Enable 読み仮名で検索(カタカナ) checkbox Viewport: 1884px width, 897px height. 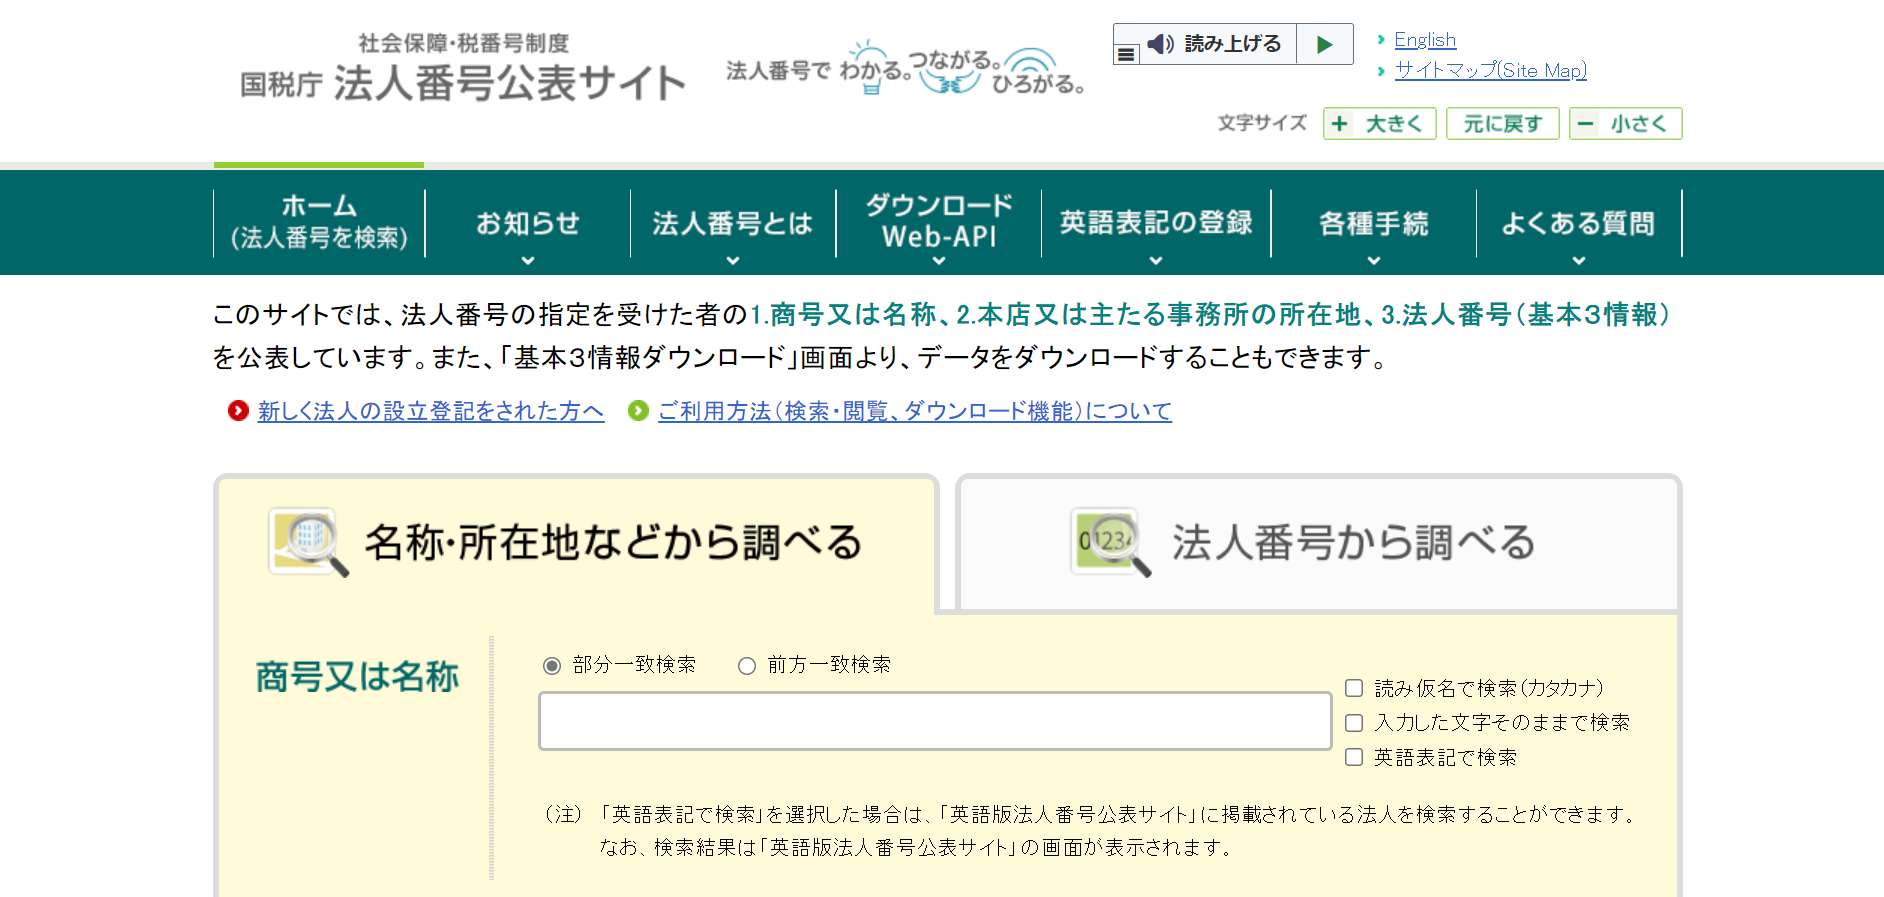point(1354,688)
